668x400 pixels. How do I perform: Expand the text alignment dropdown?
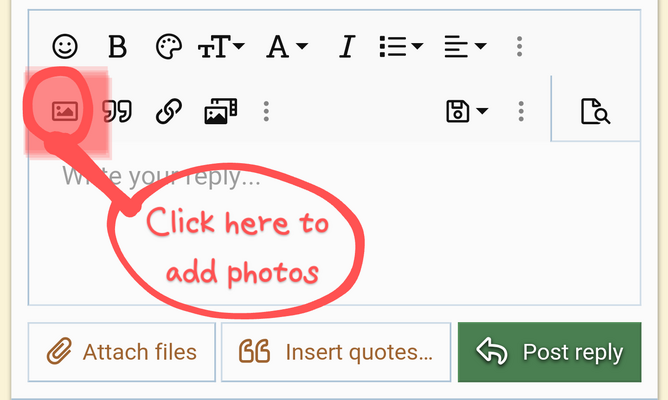tap(465, 46)
